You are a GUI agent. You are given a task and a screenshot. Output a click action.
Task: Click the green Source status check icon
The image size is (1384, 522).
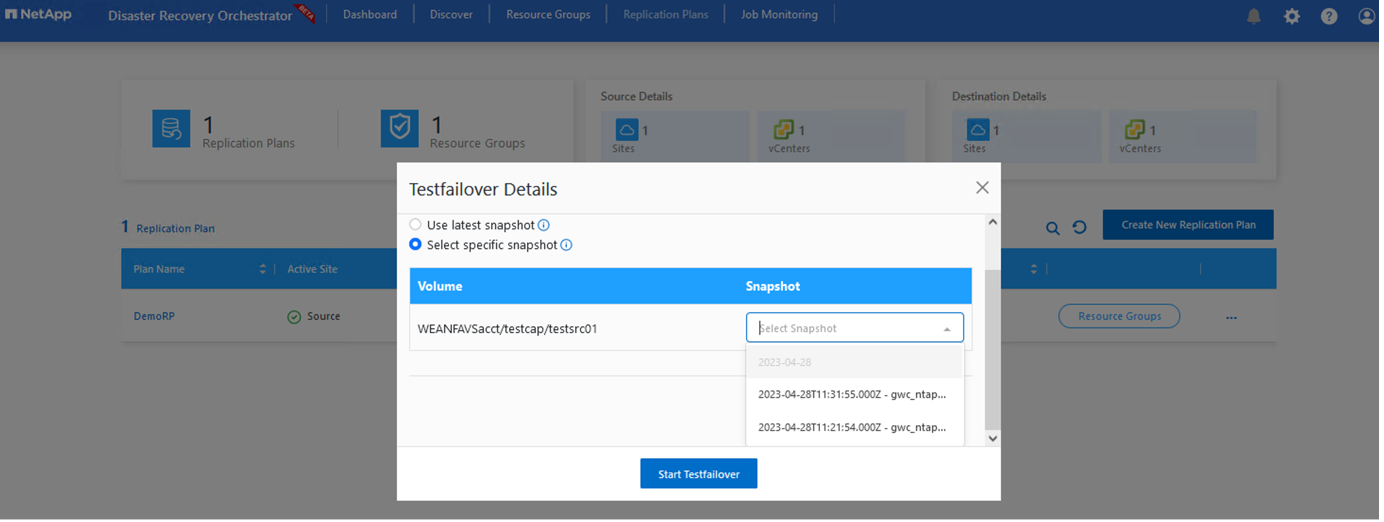point(295,318)
